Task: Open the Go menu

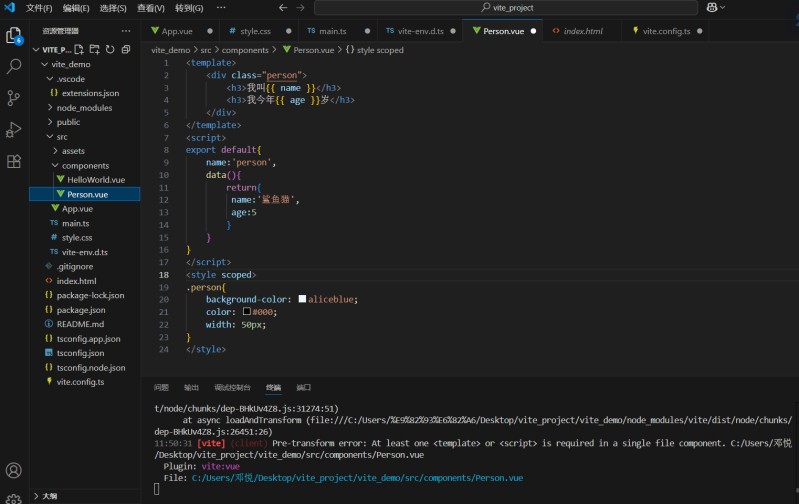Action: (189, 8)
